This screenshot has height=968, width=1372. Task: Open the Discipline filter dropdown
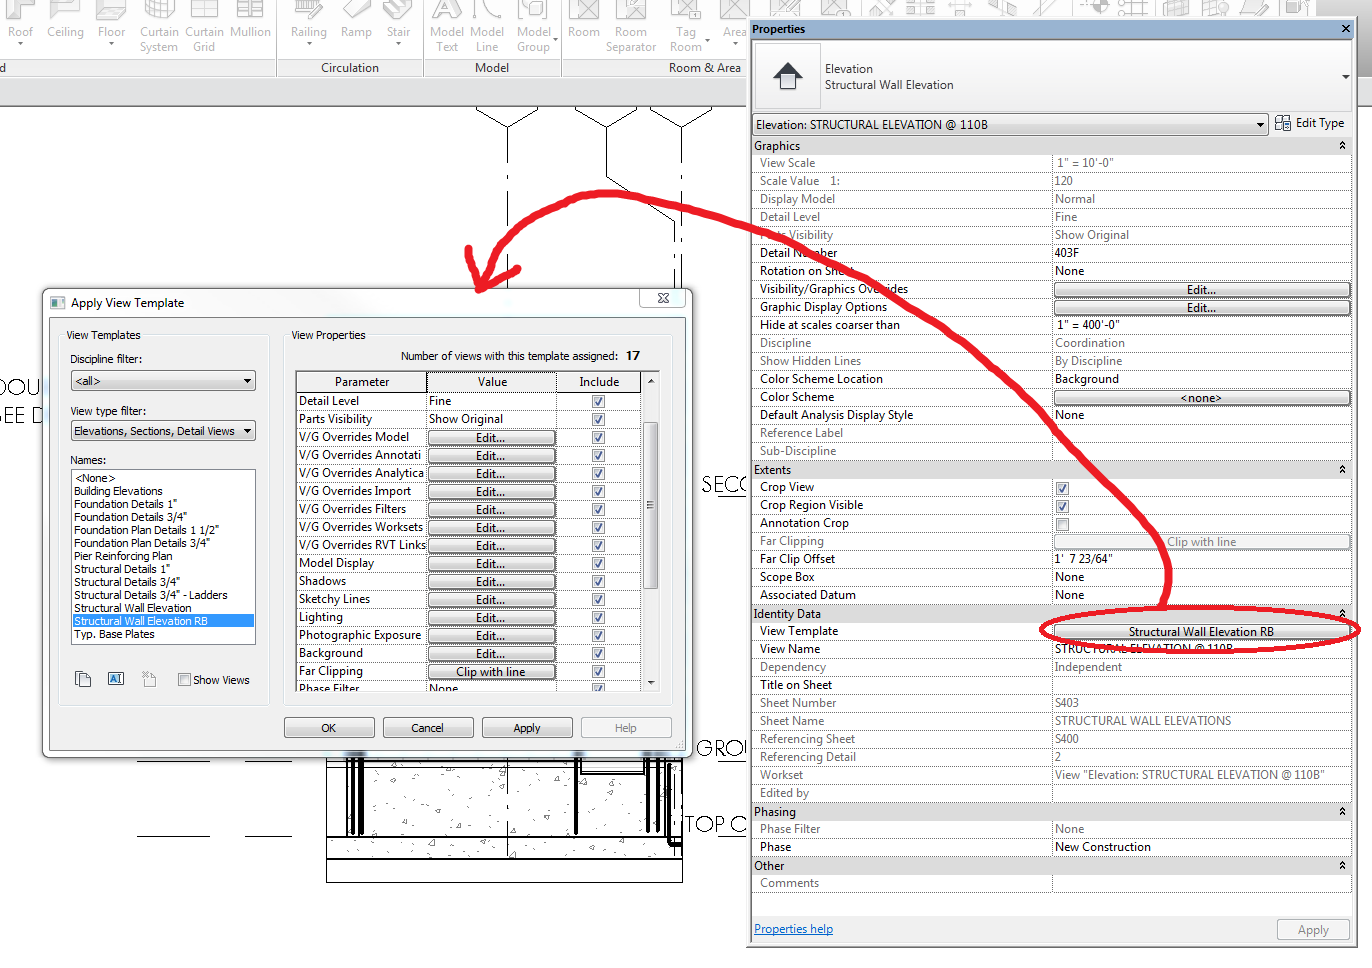click(x=245, y=381)
